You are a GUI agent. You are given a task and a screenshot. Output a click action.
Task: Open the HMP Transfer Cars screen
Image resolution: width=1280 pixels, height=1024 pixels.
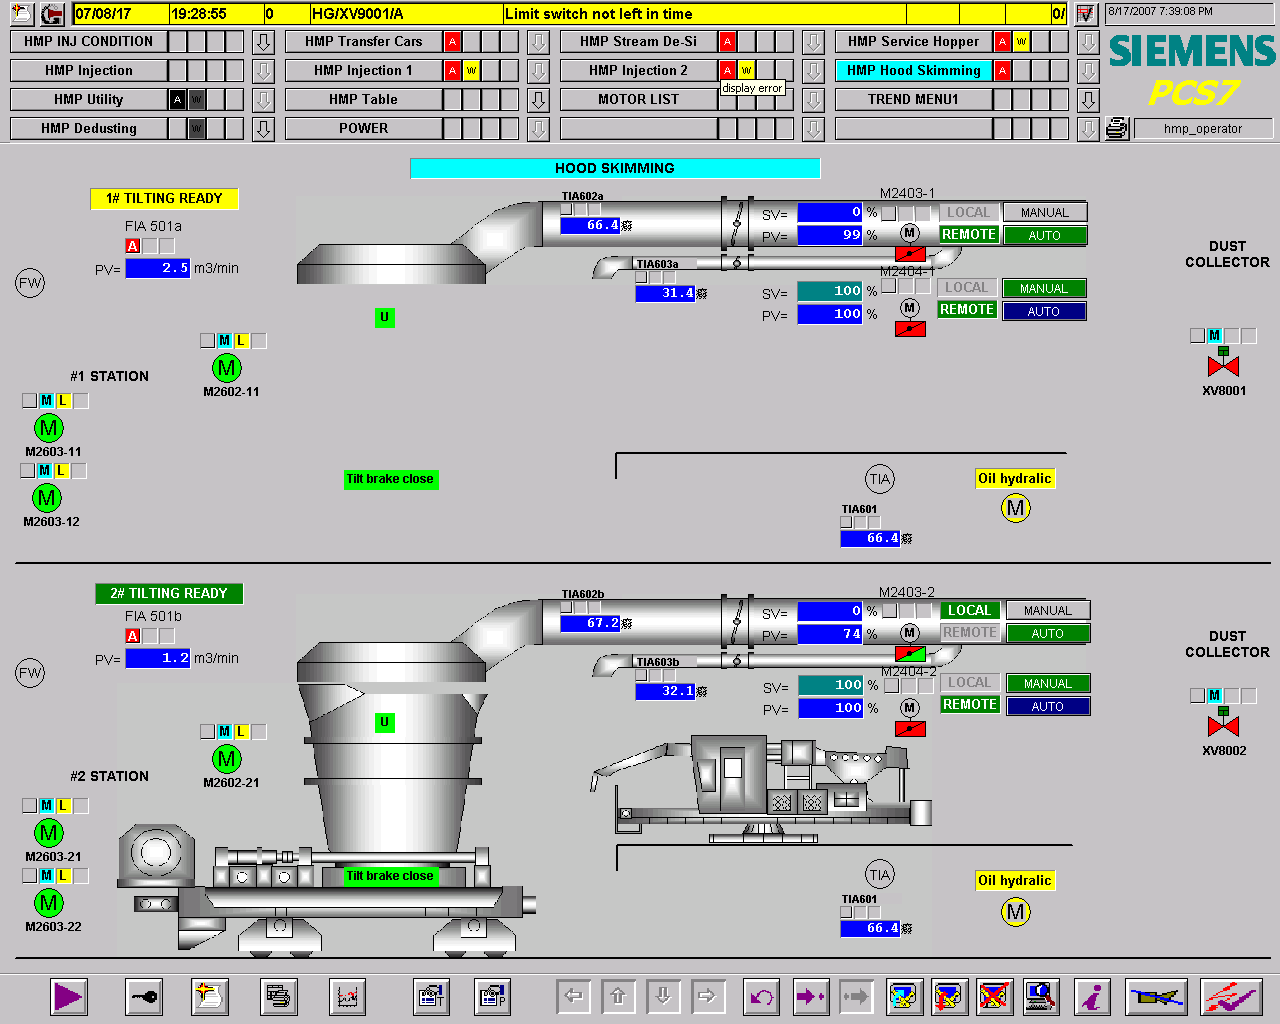pyautogui.click(x=363, y=42)
